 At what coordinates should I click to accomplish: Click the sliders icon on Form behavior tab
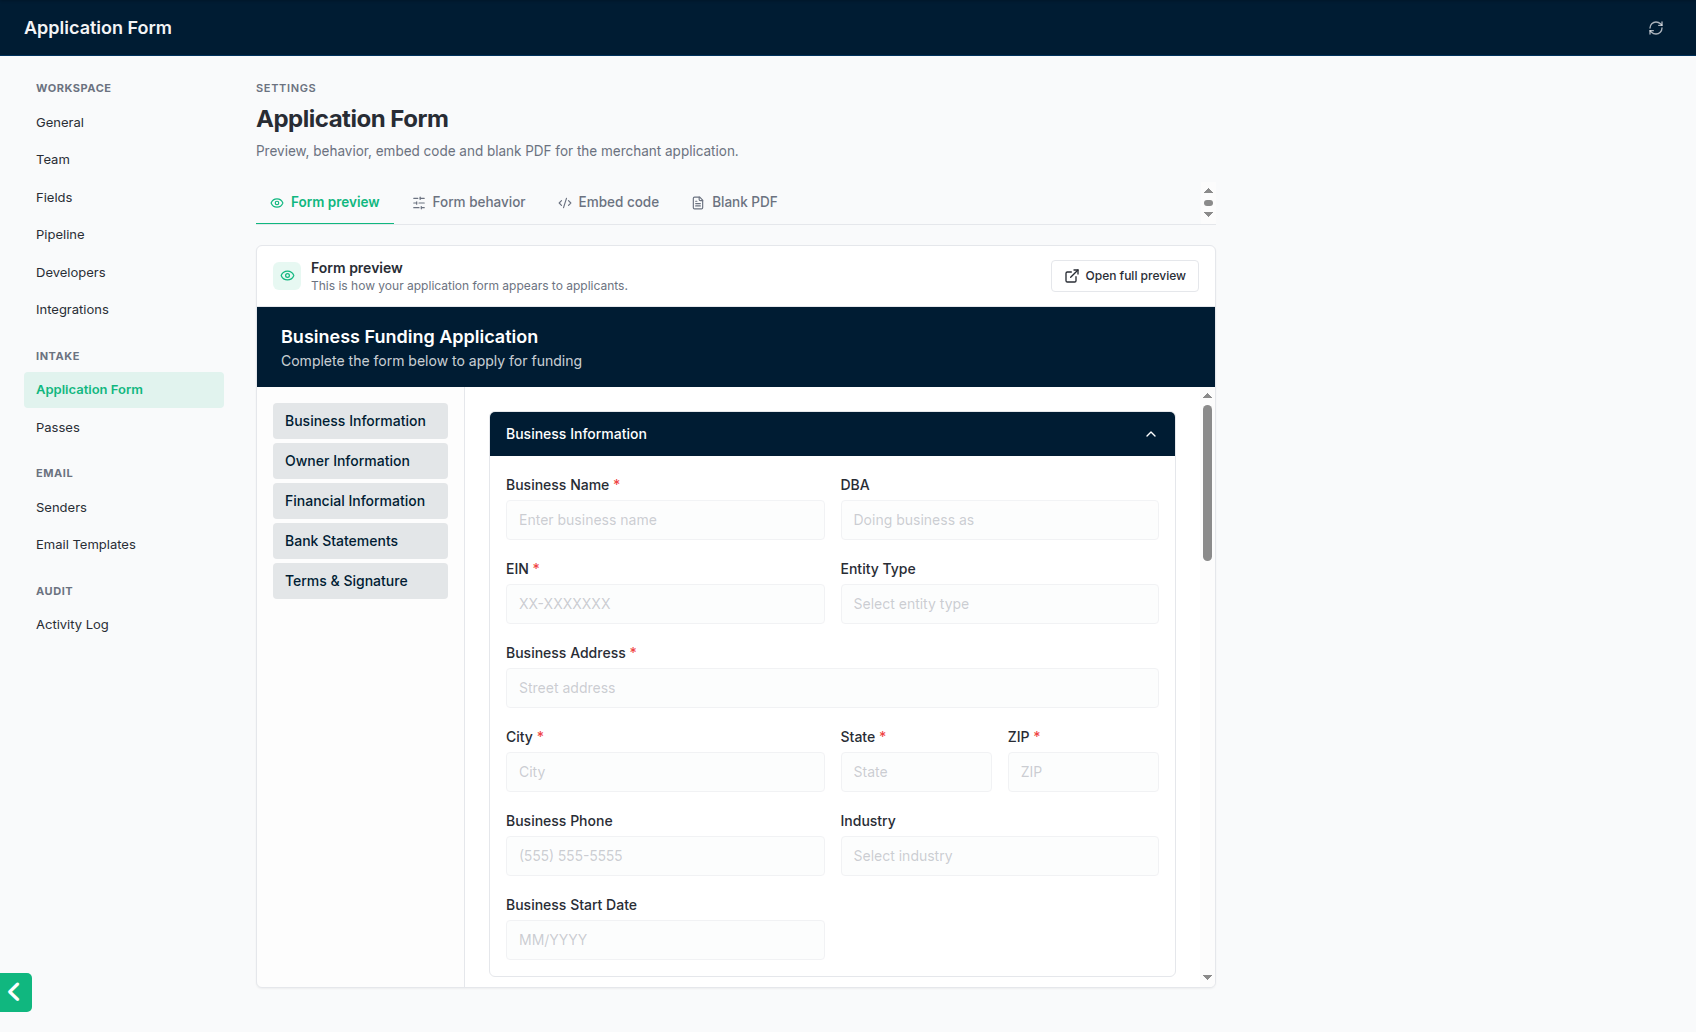point(419,203)
